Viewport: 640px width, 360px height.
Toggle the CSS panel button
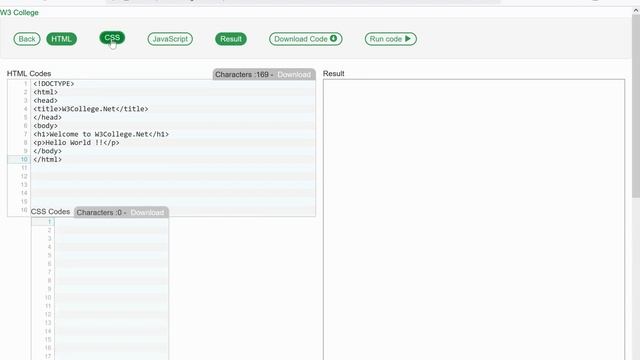tap(112, 38)
